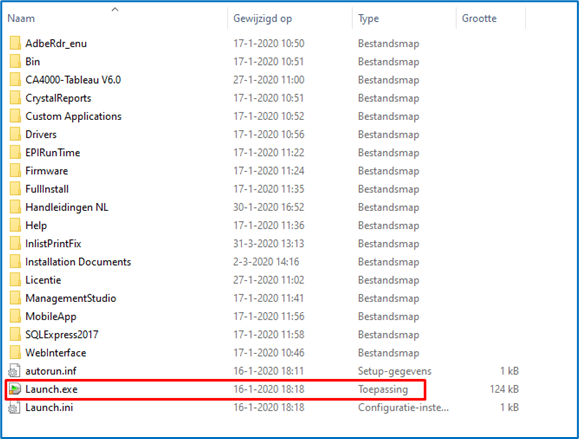Sort by the Gewijzigd op column header
Screen dimensions: 579x439
(290, 18)
